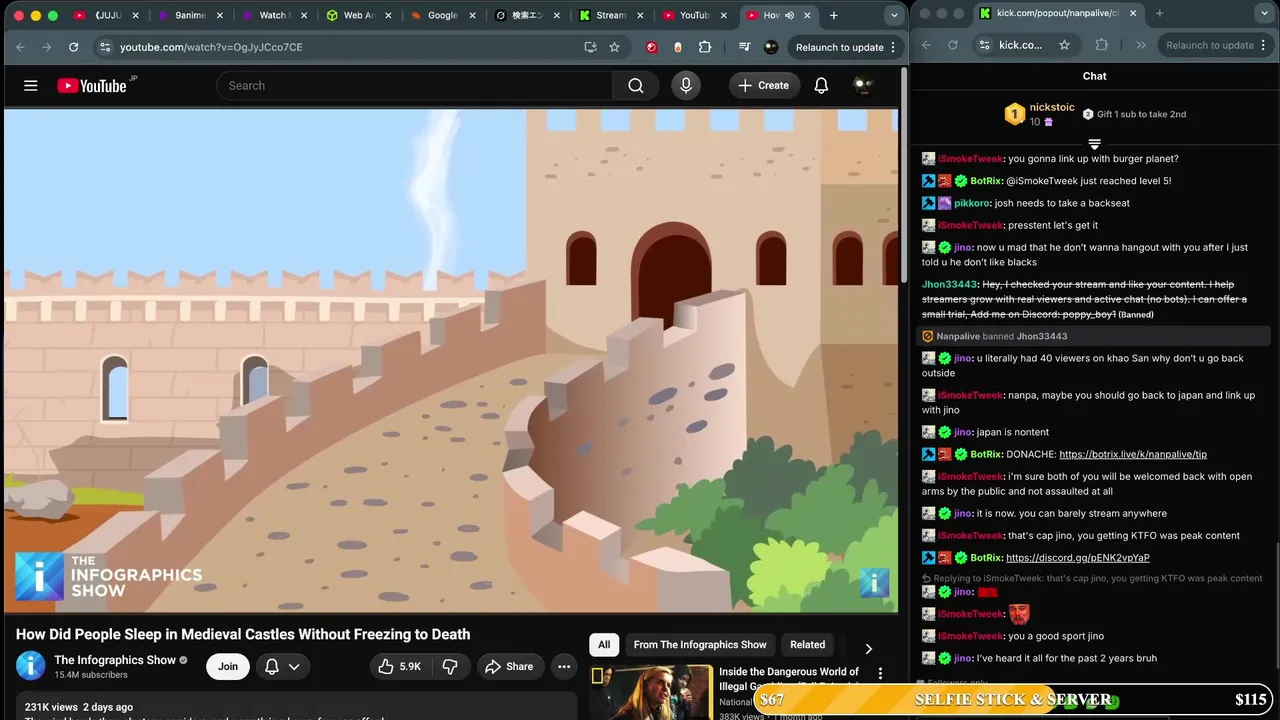Viewport: 1280px width, 720px height.
Task: Click iSmokeTweek username in burger planet message
Action: (970, 159)
